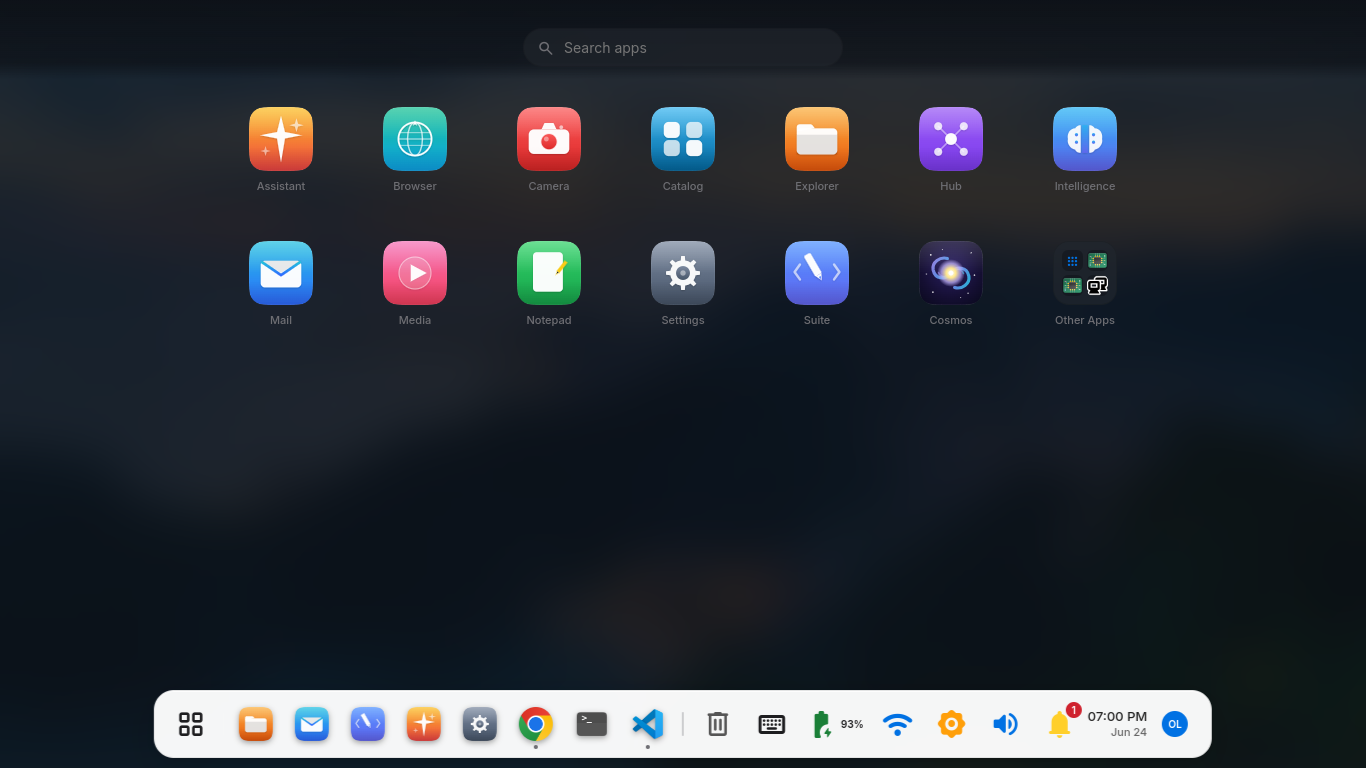Switch to Visual Studio Code in dock
Image resolution: width=1366 pixels, height=768 pixels.
tap(648, 724)
